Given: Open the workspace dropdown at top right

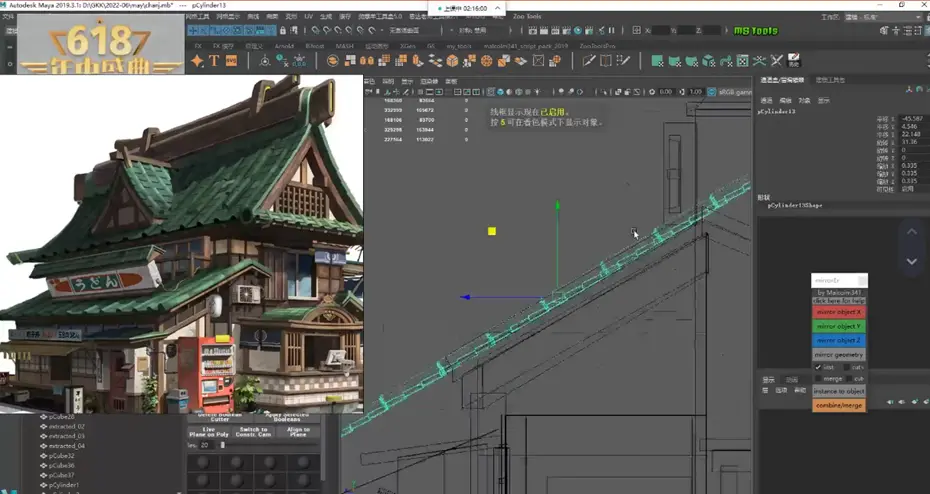Looking at the screenshot, I should [x=881, y=17].
